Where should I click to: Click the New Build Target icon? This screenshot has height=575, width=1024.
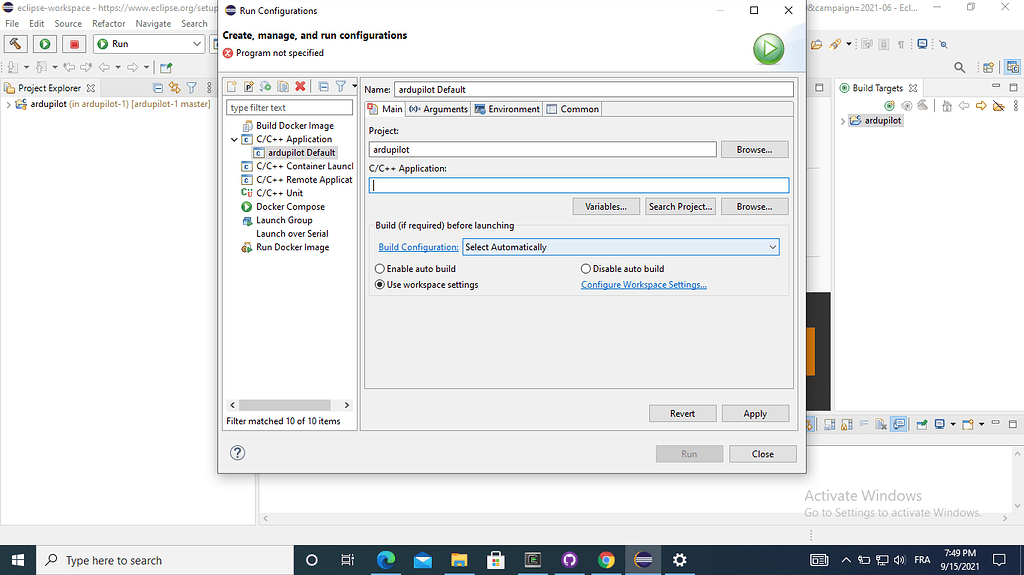pyautogui.click(x=889, y=105)
